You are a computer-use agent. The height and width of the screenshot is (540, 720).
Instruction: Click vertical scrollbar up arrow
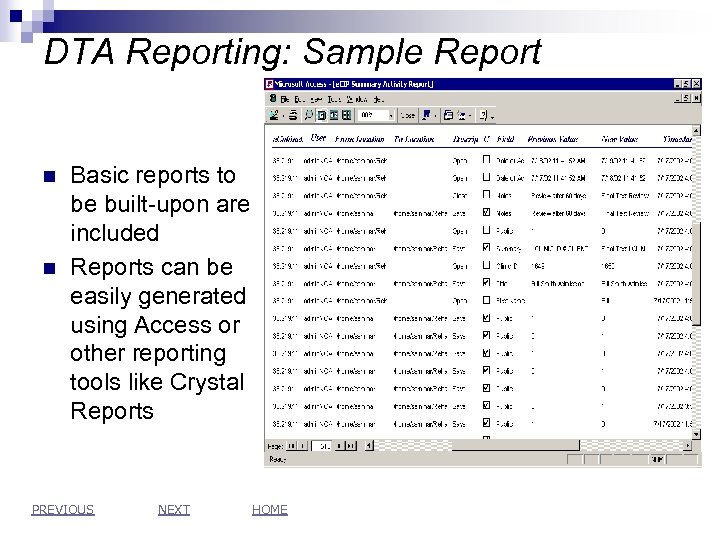pyautogui.click(x=697, y=130)
